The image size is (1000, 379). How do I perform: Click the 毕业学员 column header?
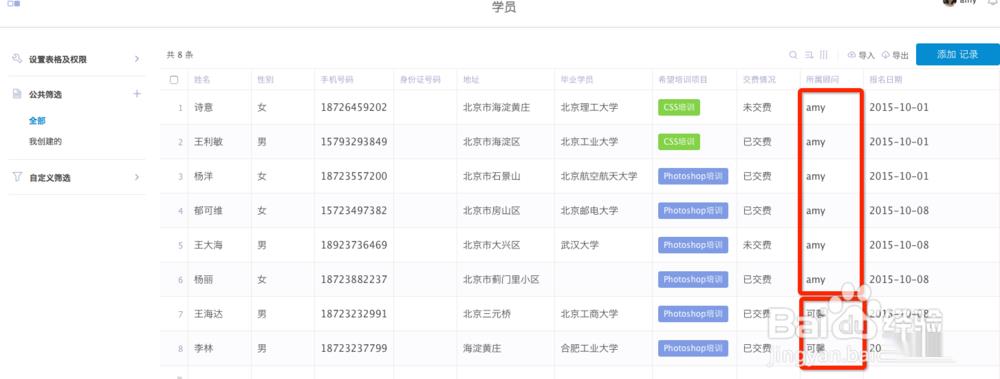(577, 80)
